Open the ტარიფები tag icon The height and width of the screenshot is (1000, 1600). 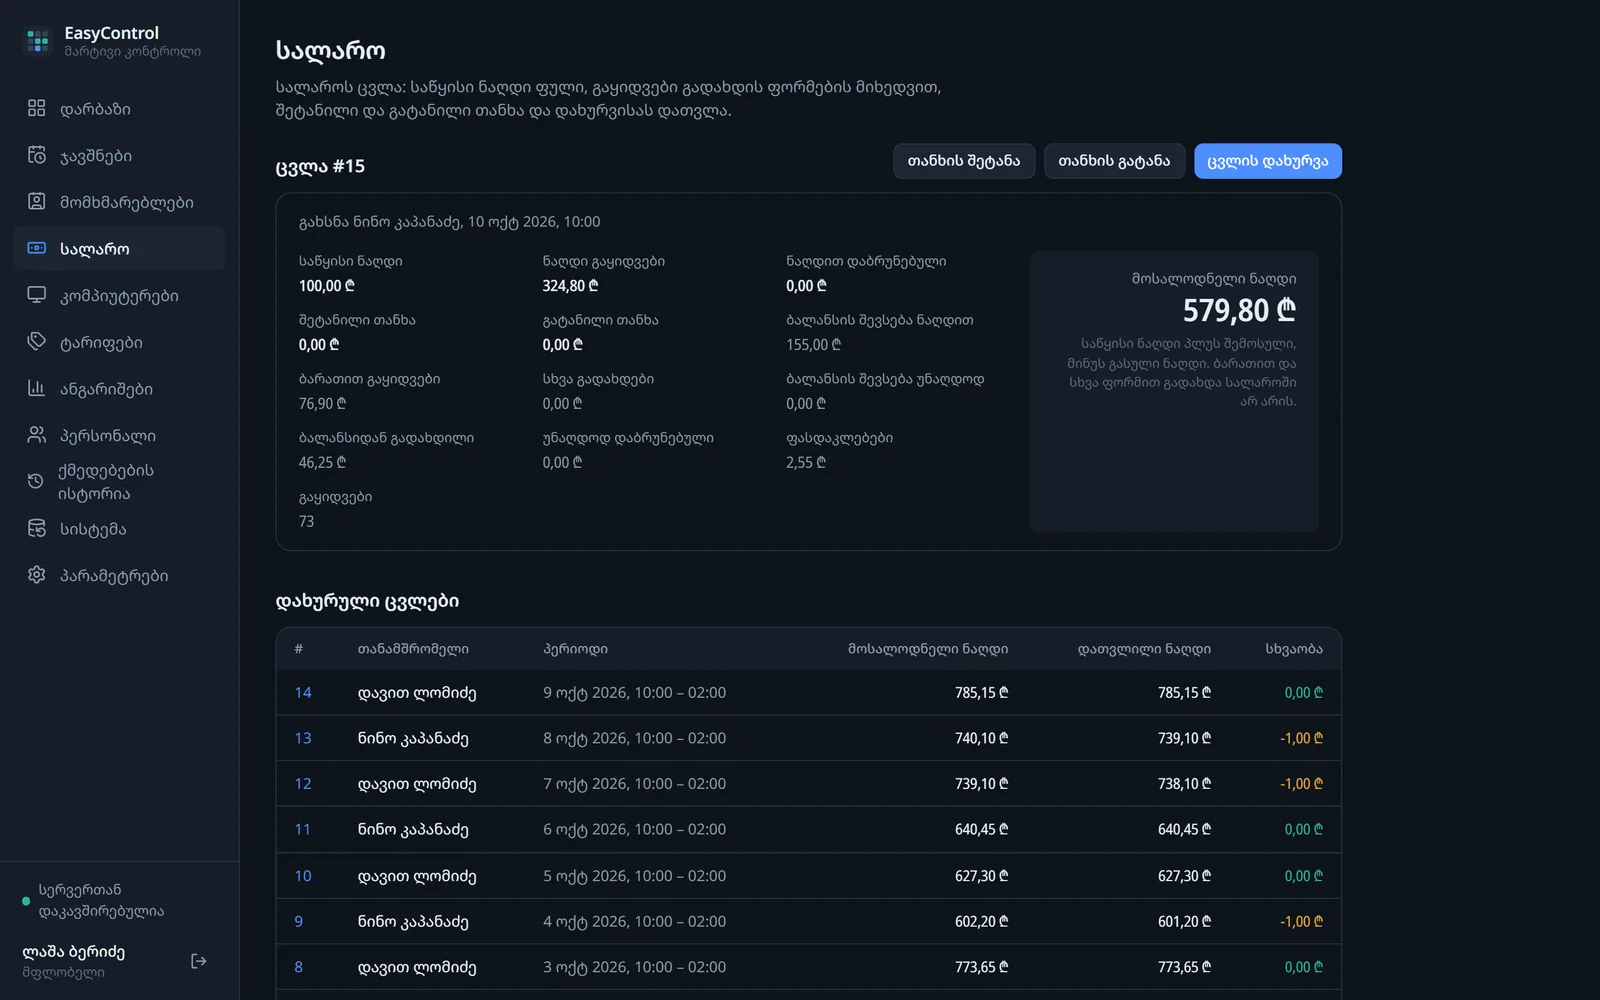(37, 341)
